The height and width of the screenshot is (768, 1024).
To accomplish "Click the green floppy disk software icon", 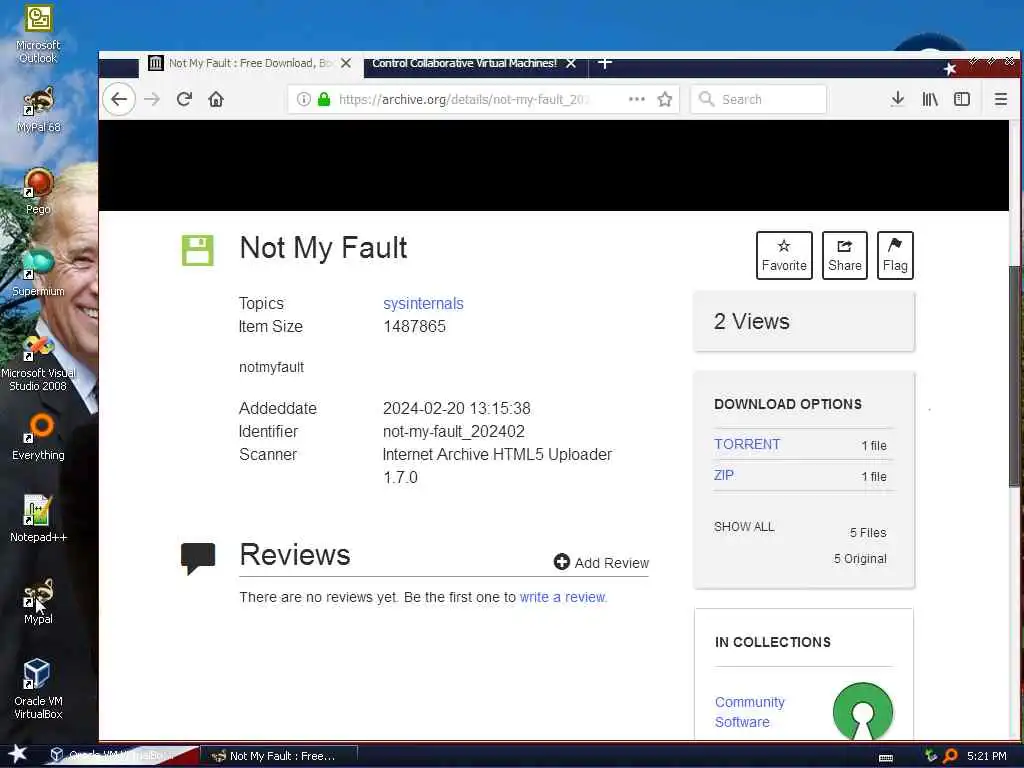I will coord(197,250).
